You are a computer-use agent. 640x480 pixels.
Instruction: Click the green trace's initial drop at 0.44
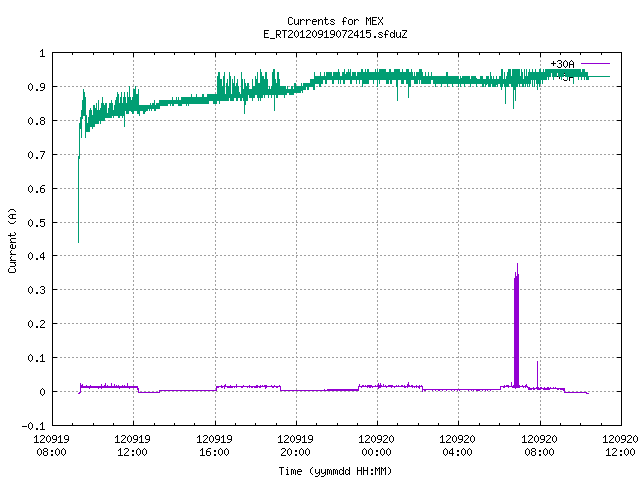[x=78, y=241]
